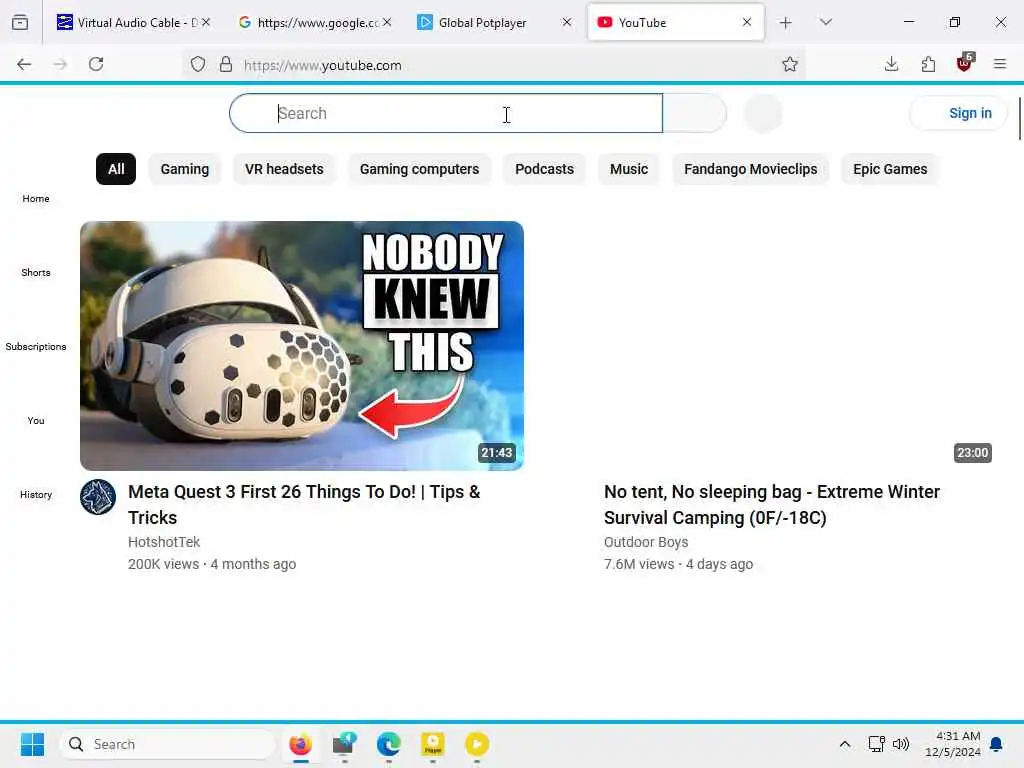Click the page vertical scrollbar
This screenshot has width=1024, height=768.
[1019, 118]
